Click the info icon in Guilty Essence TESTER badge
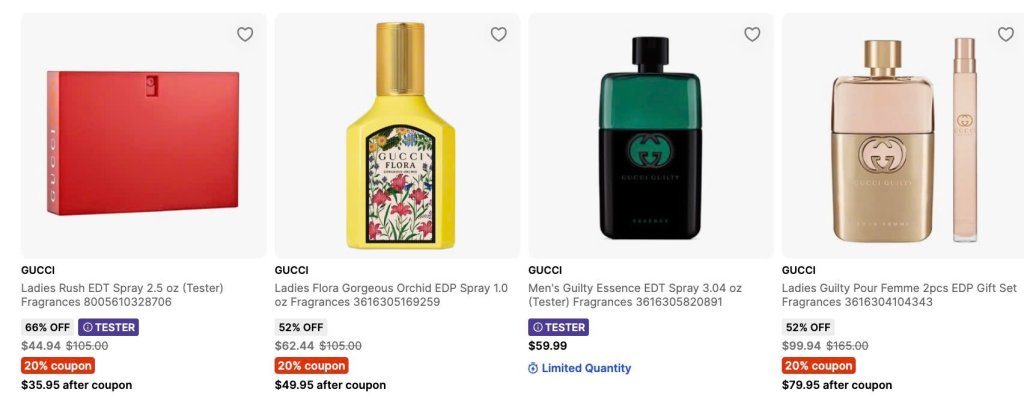1024x407 pixels. pos(537,327)
